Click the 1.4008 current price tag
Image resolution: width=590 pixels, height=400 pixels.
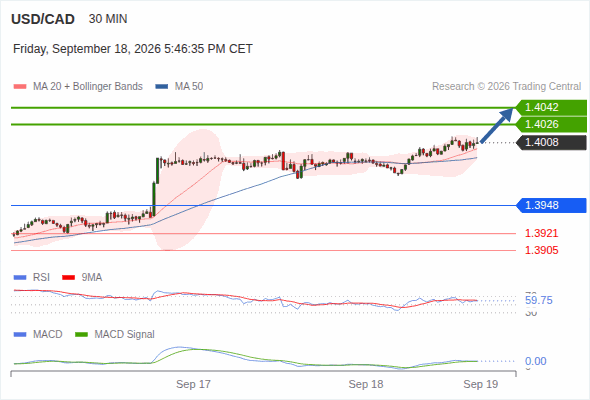coord(551,142)
